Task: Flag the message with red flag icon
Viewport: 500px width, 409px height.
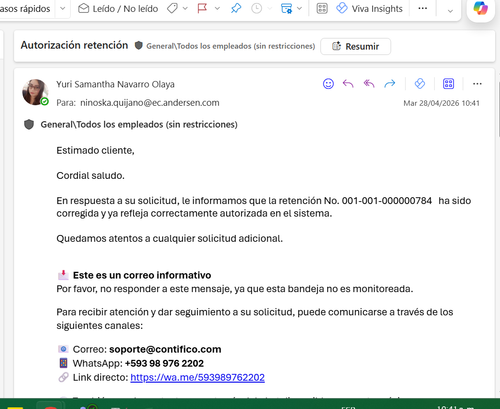Action: click(x=202, y=8)
